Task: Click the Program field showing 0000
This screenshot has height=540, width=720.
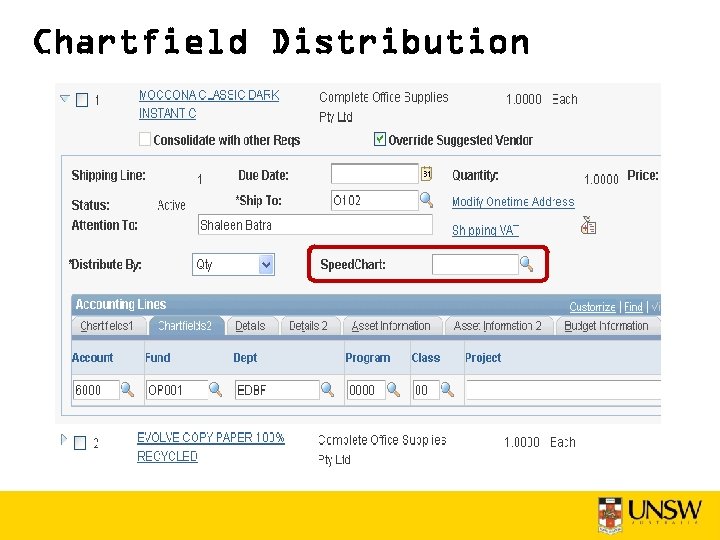Action: point(366,390)
